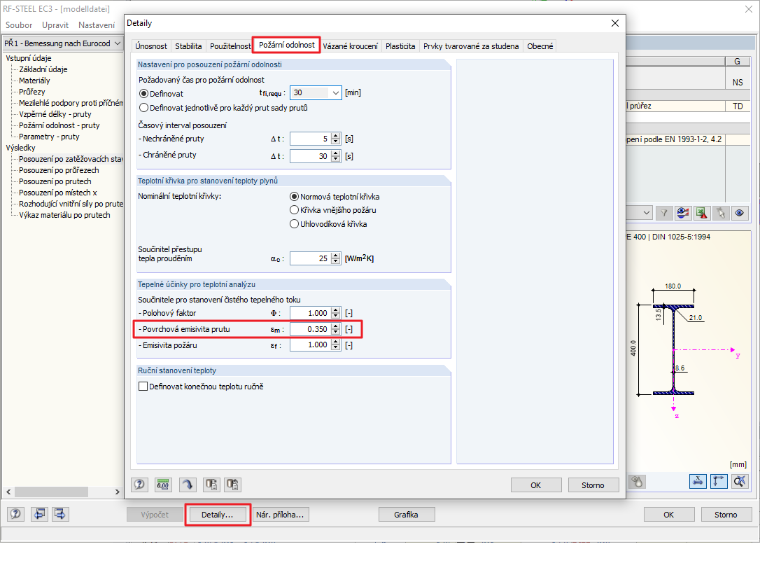Screen dimensions: 760x570
Task: Click the units and decimals icon (0.00)
Action: (163, 484)
